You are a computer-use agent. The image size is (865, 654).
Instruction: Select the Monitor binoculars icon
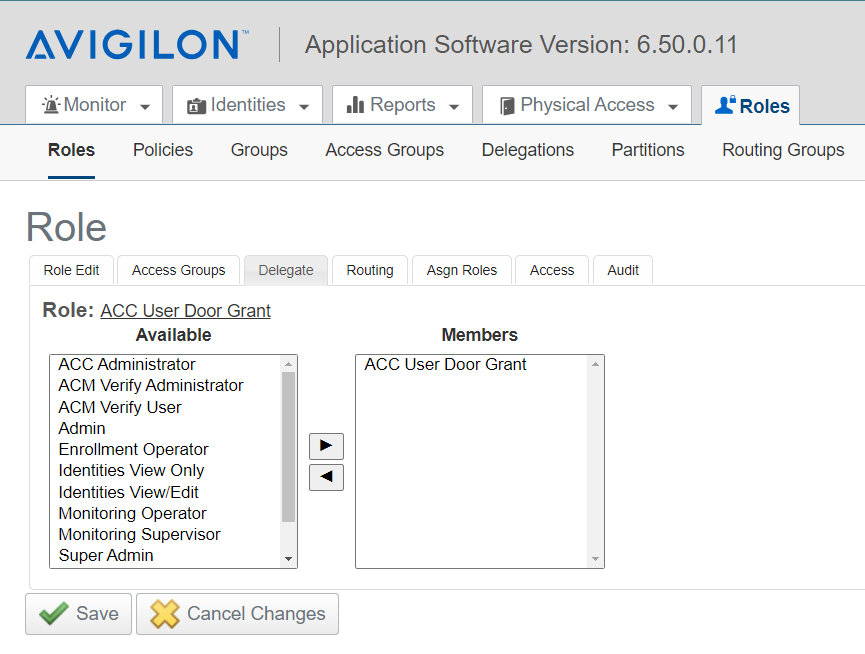click(51, 104)
